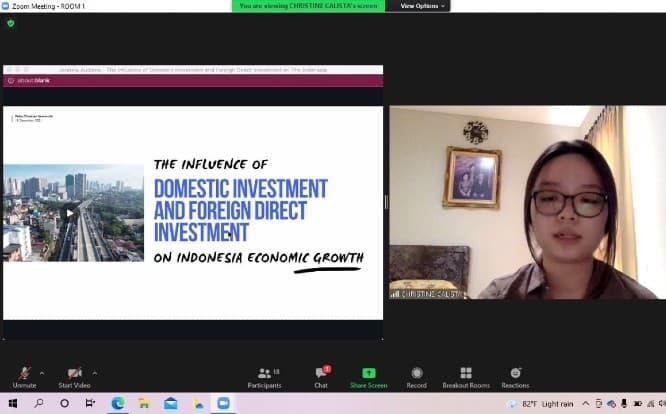Expand the audio options arrow beside Unmute

41,370
